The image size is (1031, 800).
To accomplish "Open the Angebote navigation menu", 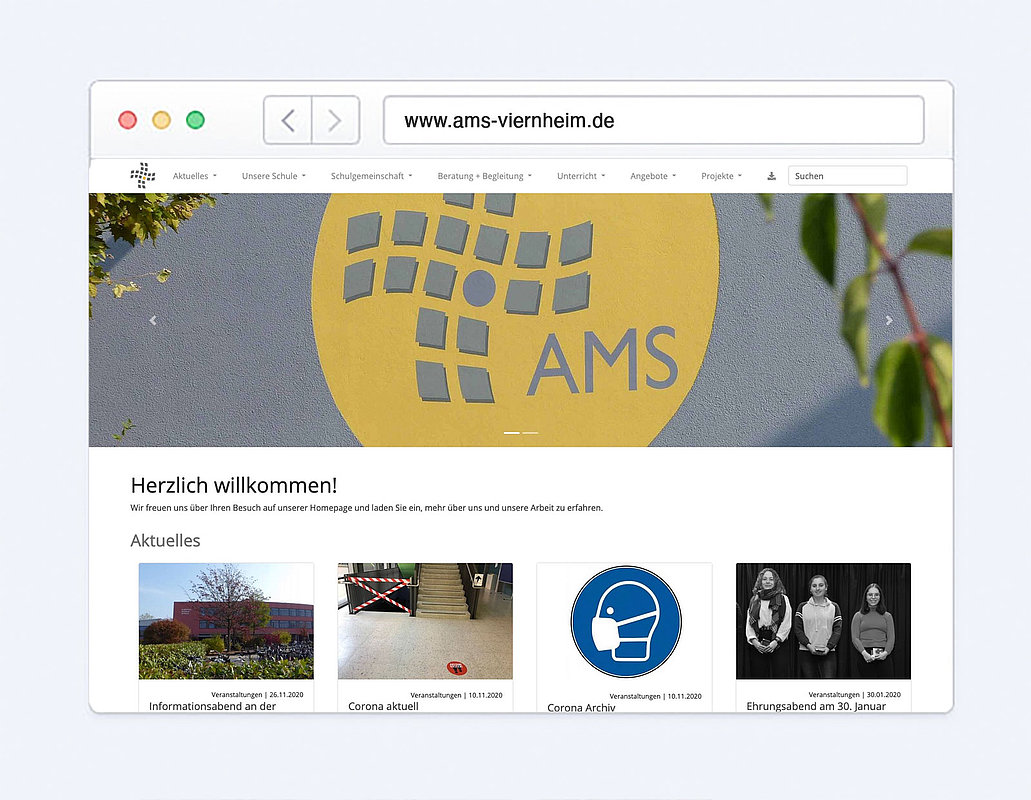I will point(652,176).
